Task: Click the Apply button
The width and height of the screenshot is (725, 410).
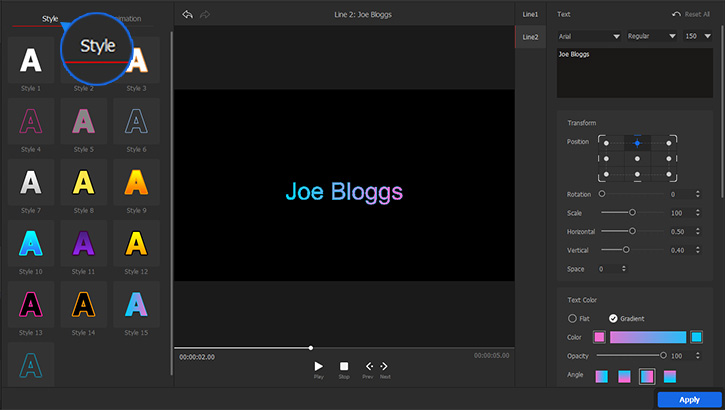Action: 689,399
